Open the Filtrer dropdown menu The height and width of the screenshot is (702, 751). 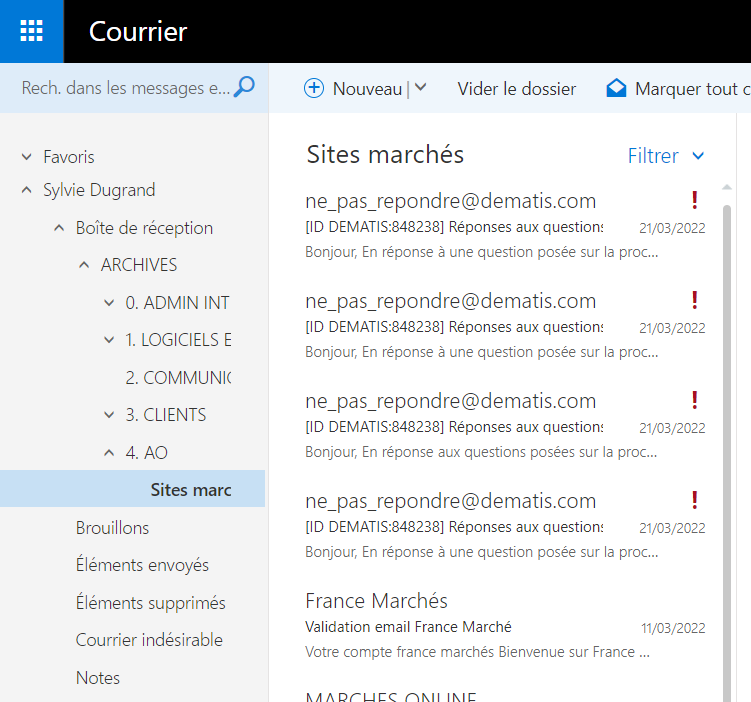click(x=666, y=156)
